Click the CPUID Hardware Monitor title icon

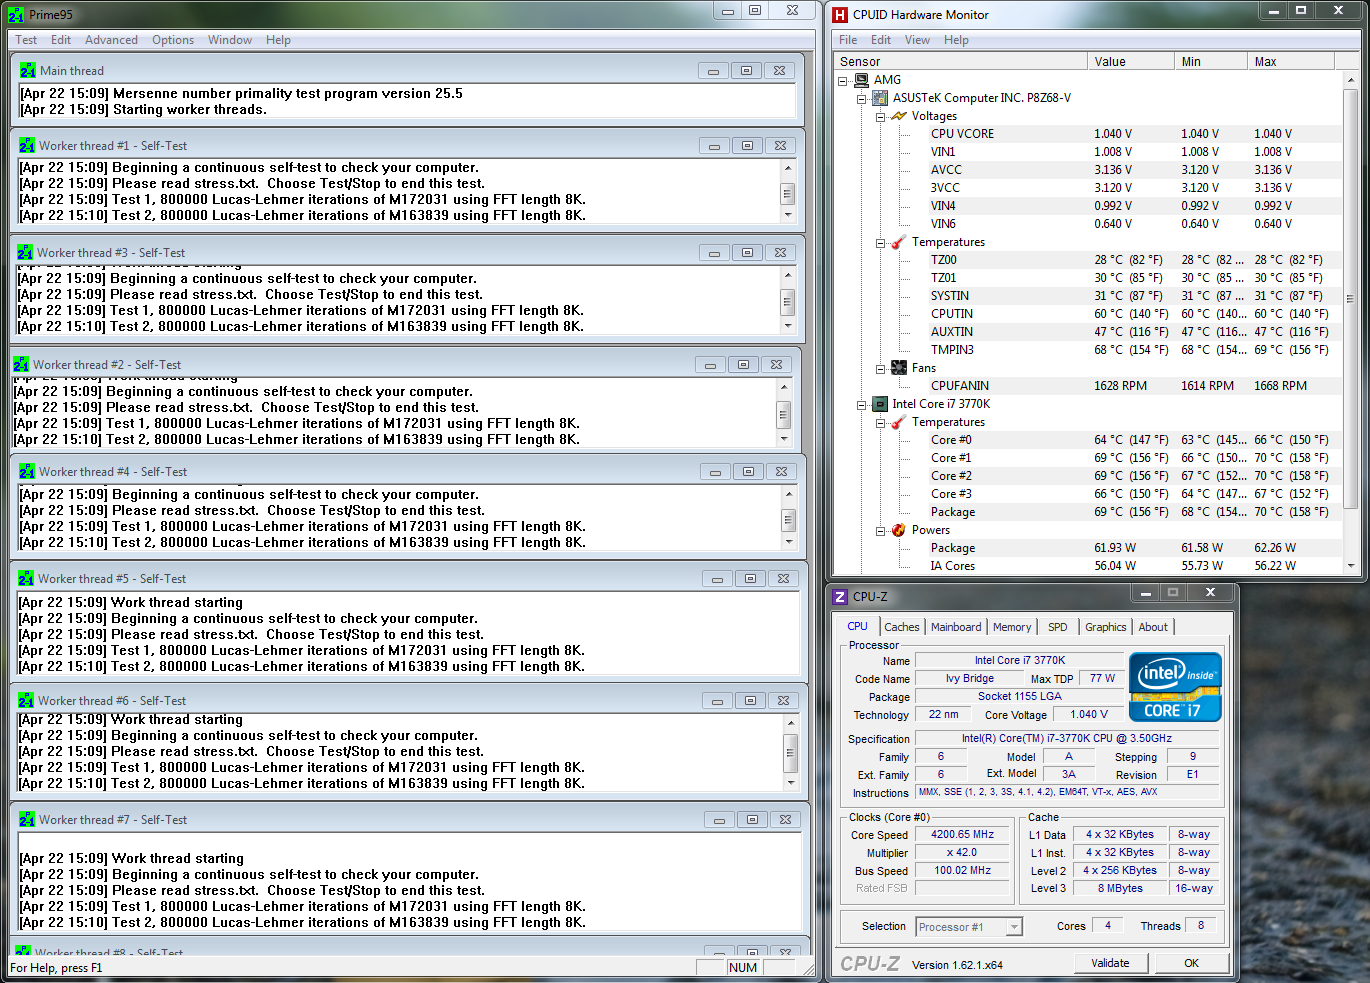pos(840,15)
